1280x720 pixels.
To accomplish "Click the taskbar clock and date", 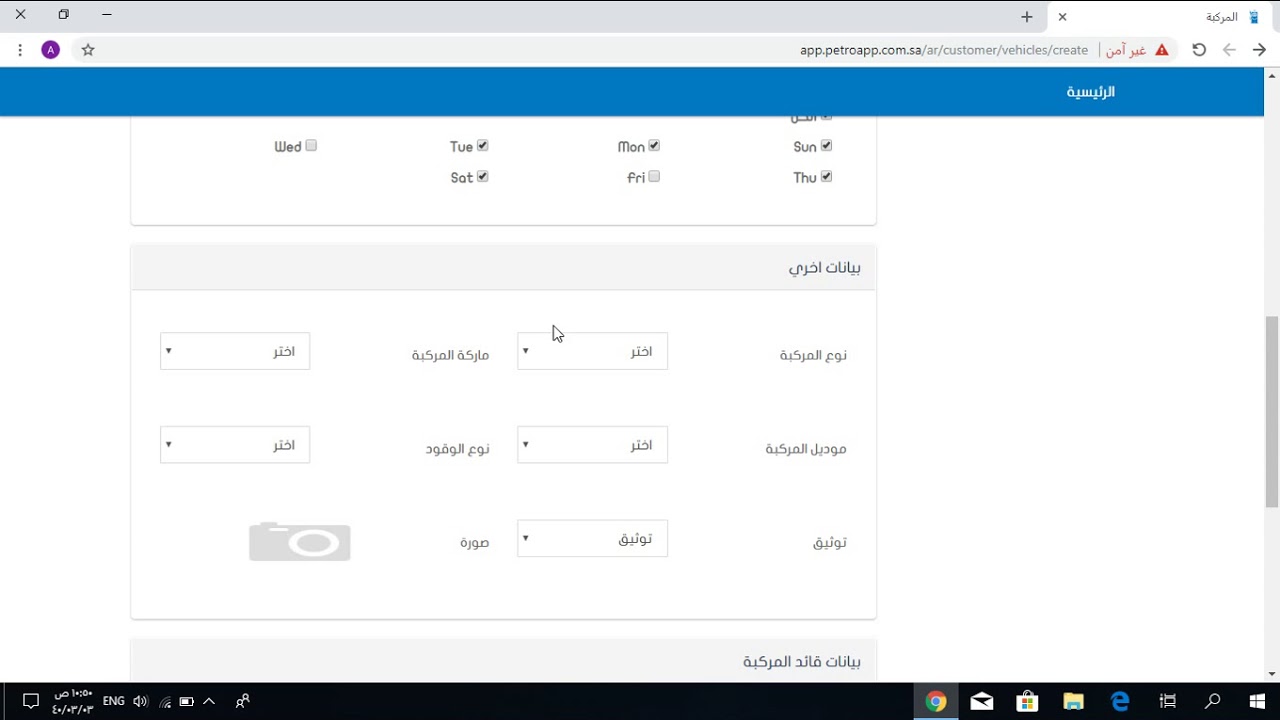I will [x=72, y=701].
